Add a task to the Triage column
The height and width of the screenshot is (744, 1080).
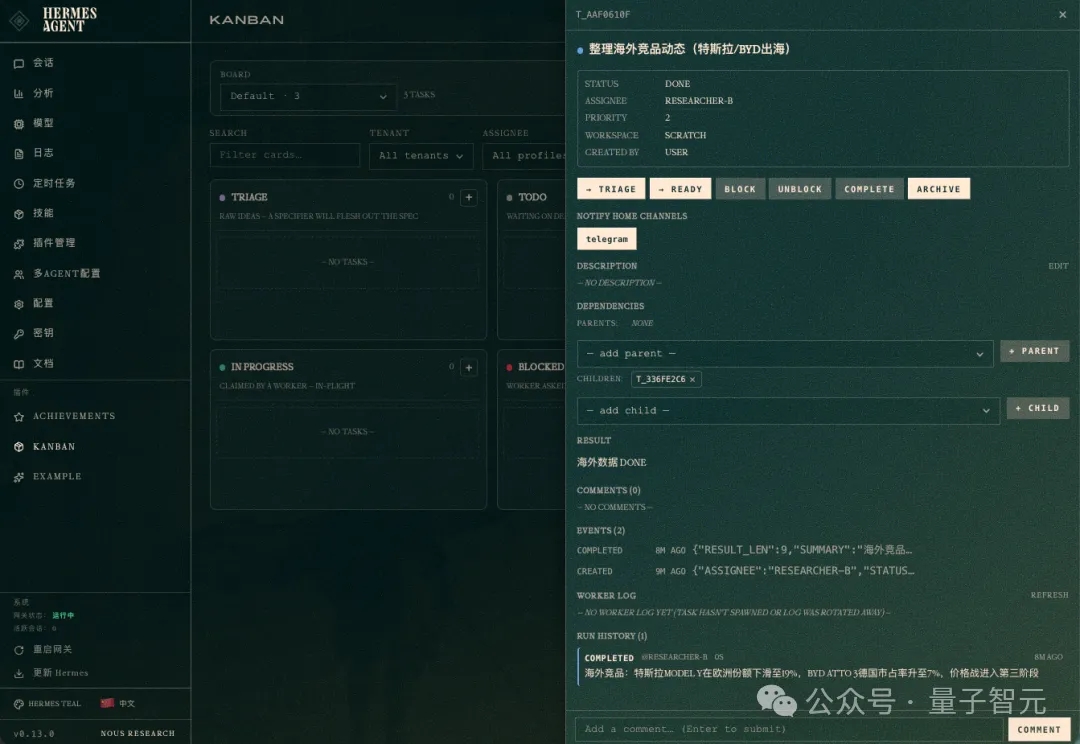tap(469, 198)
